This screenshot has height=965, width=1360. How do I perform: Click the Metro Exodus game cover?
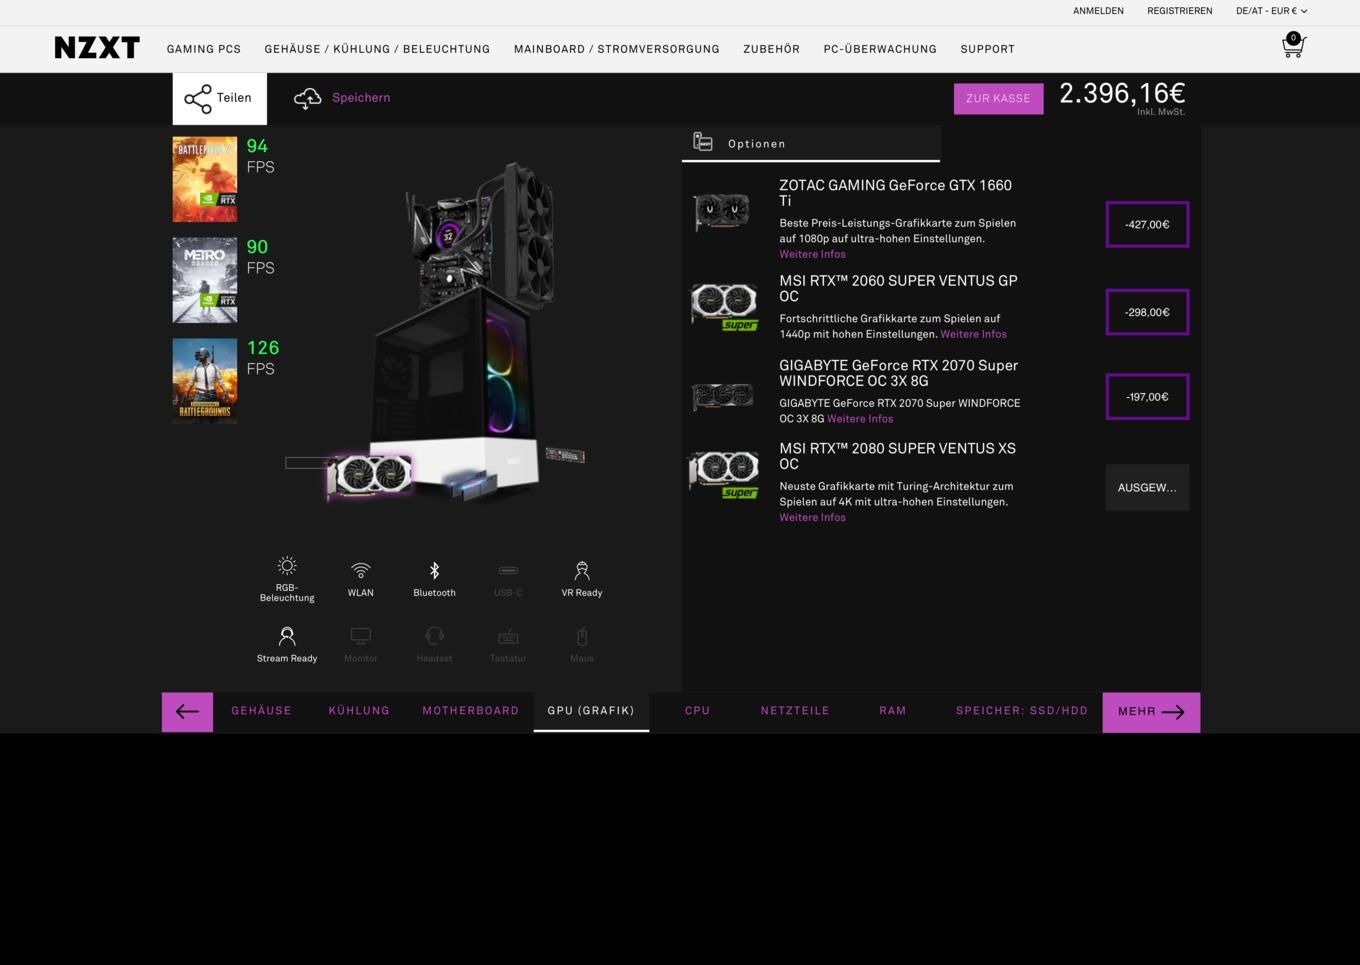205,280
